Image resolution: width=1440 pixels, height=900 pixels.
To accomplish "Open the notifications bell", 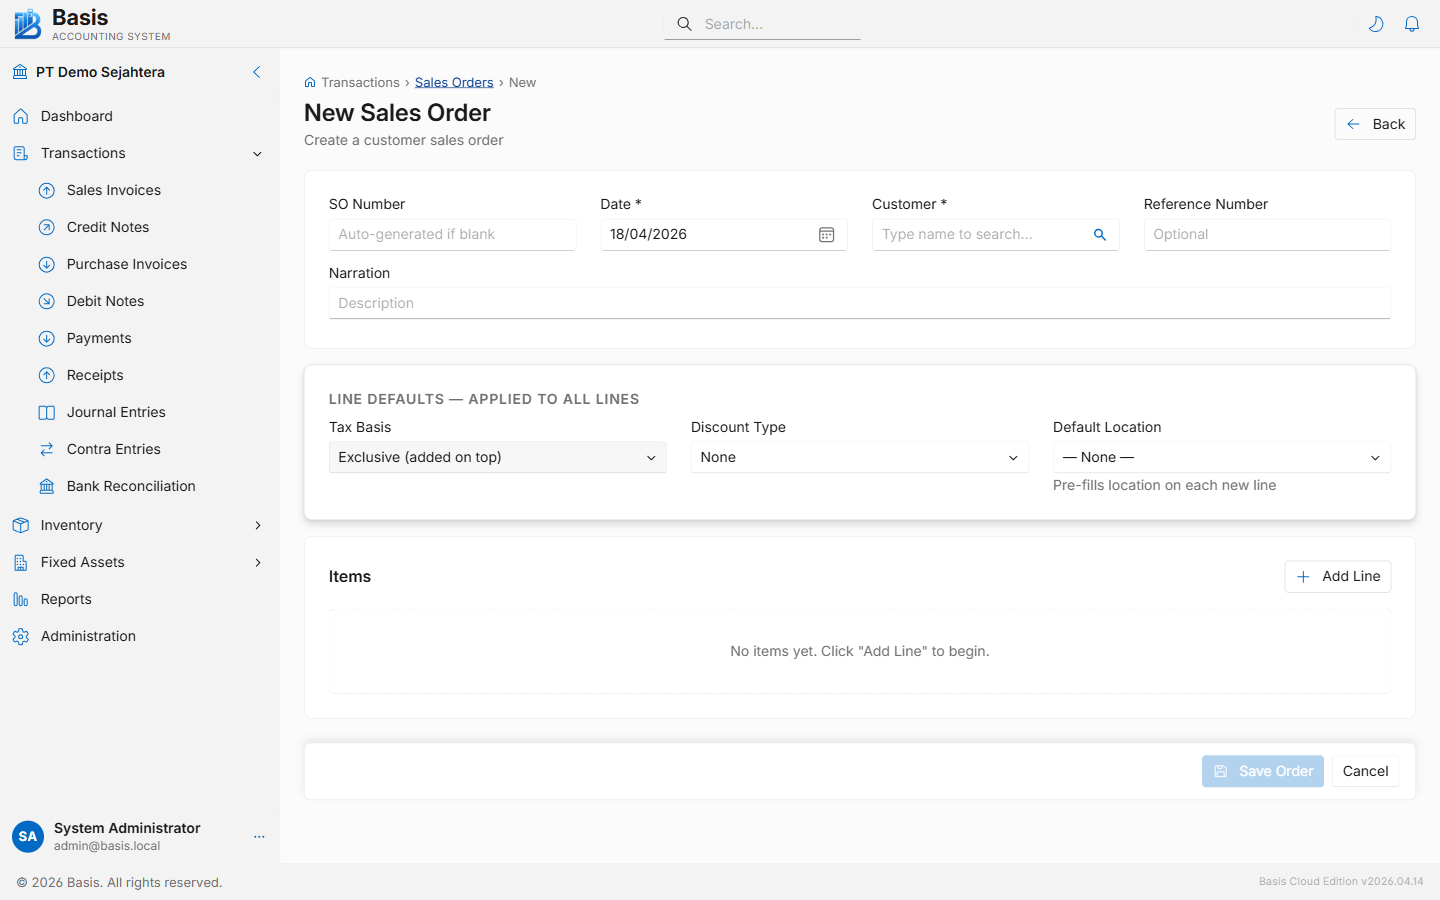I will (x=1412, y=23).
